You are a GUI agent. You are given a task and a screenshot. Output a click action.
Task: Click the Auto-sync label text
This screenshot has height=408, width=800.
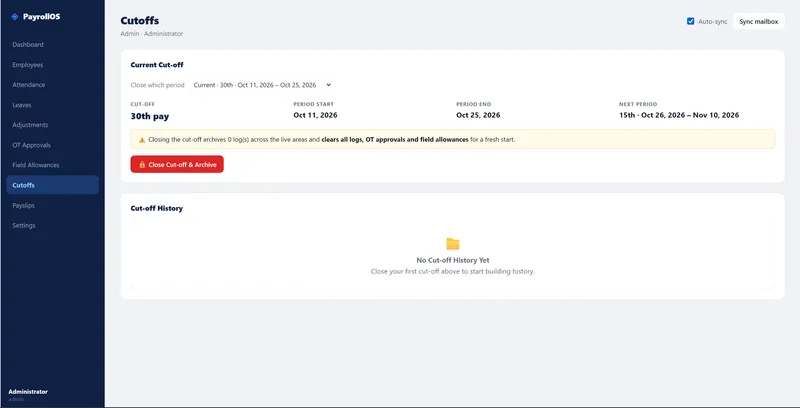tap(713, 22)
